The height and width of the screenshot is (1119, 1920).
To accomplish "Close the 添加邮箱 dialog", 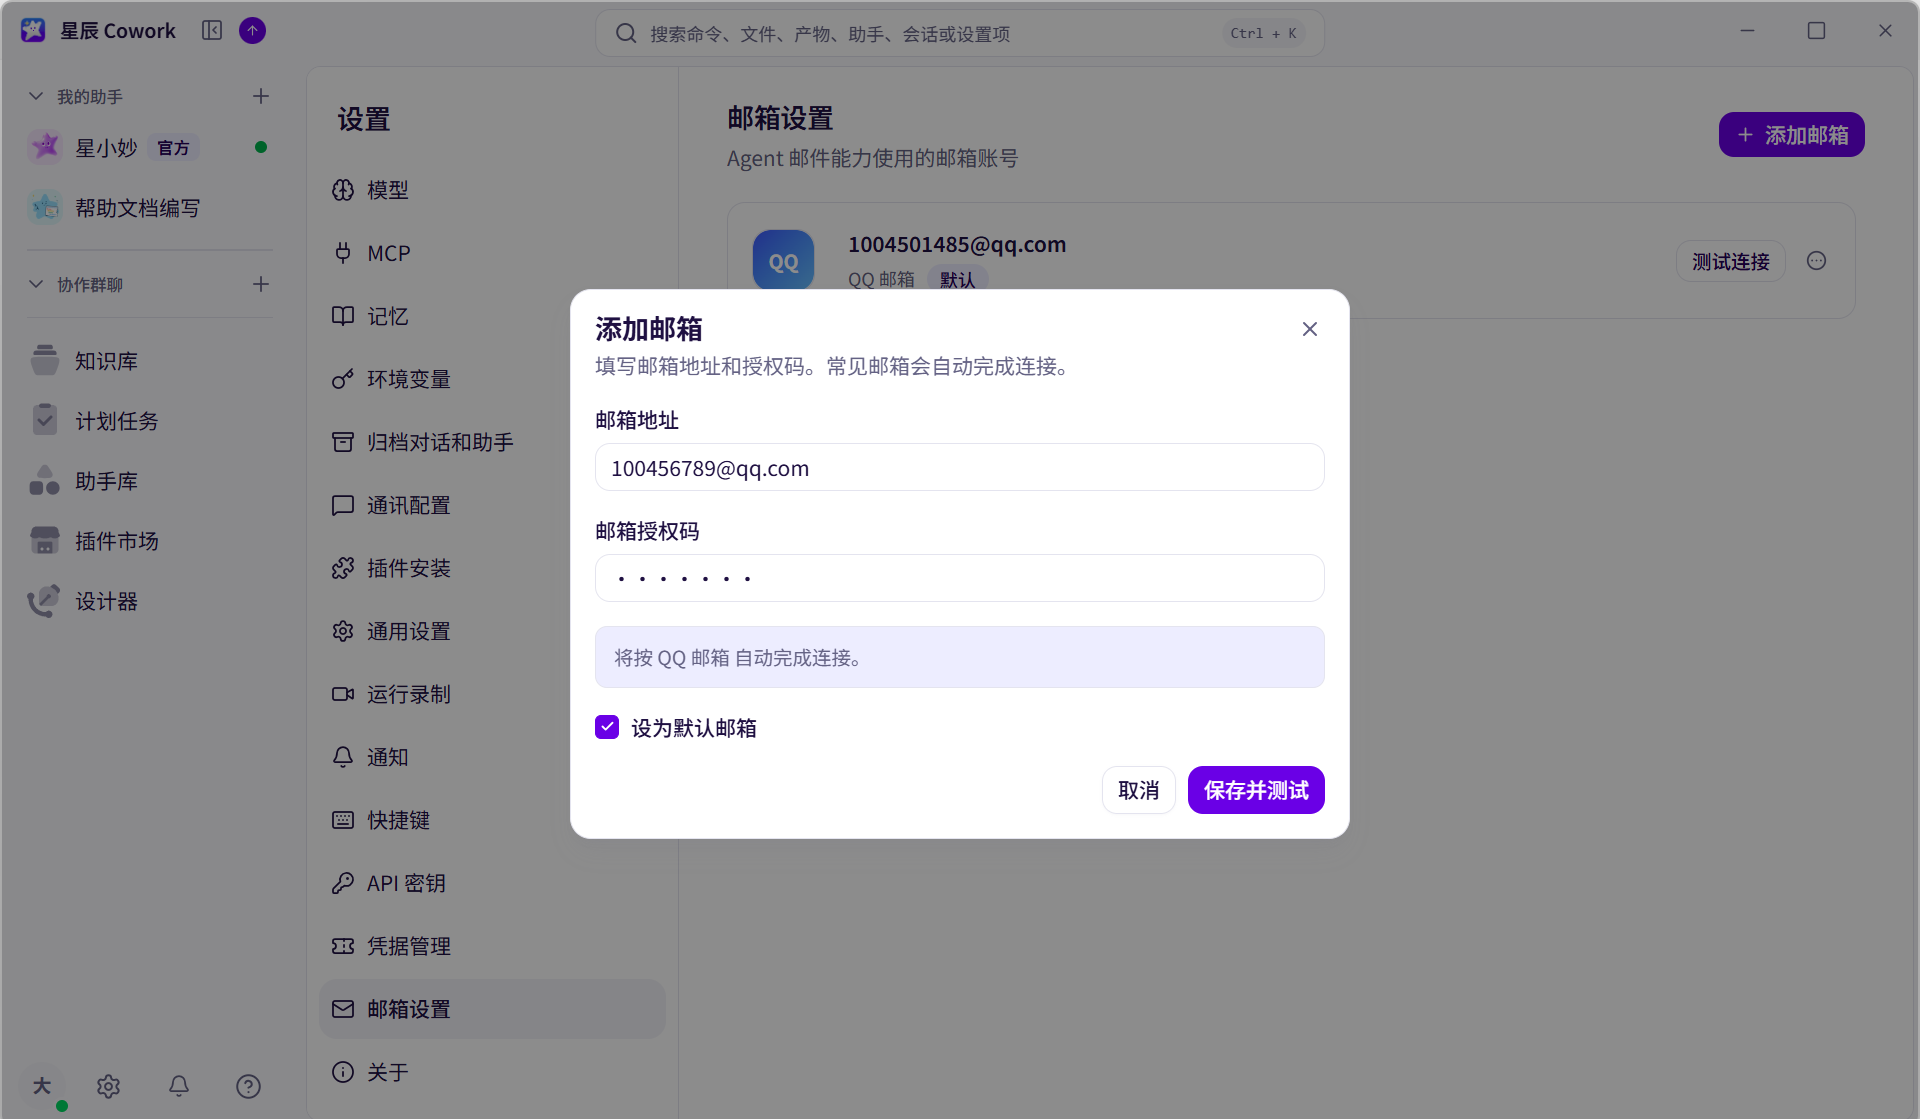I will (1309, 329).
